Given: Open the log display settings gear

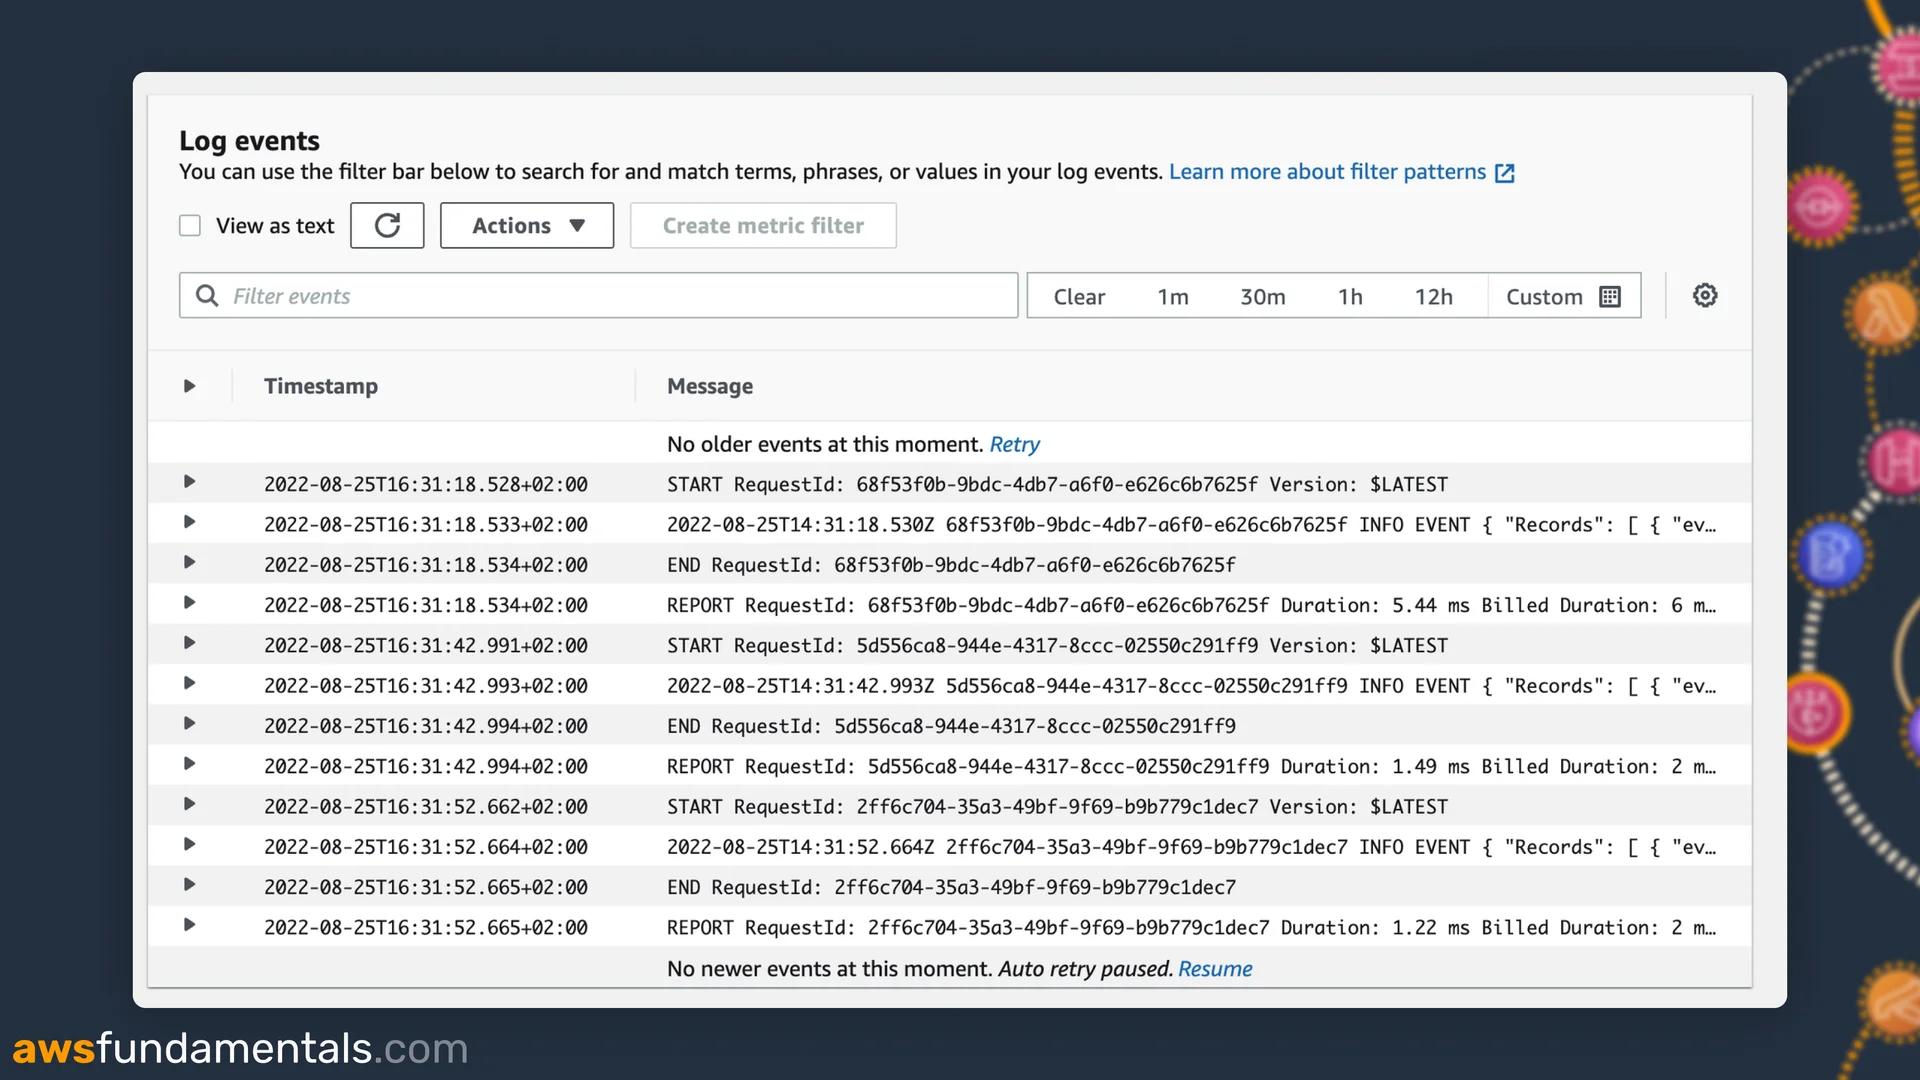Looking at the screenshot, I should [x=1704, y=295].
